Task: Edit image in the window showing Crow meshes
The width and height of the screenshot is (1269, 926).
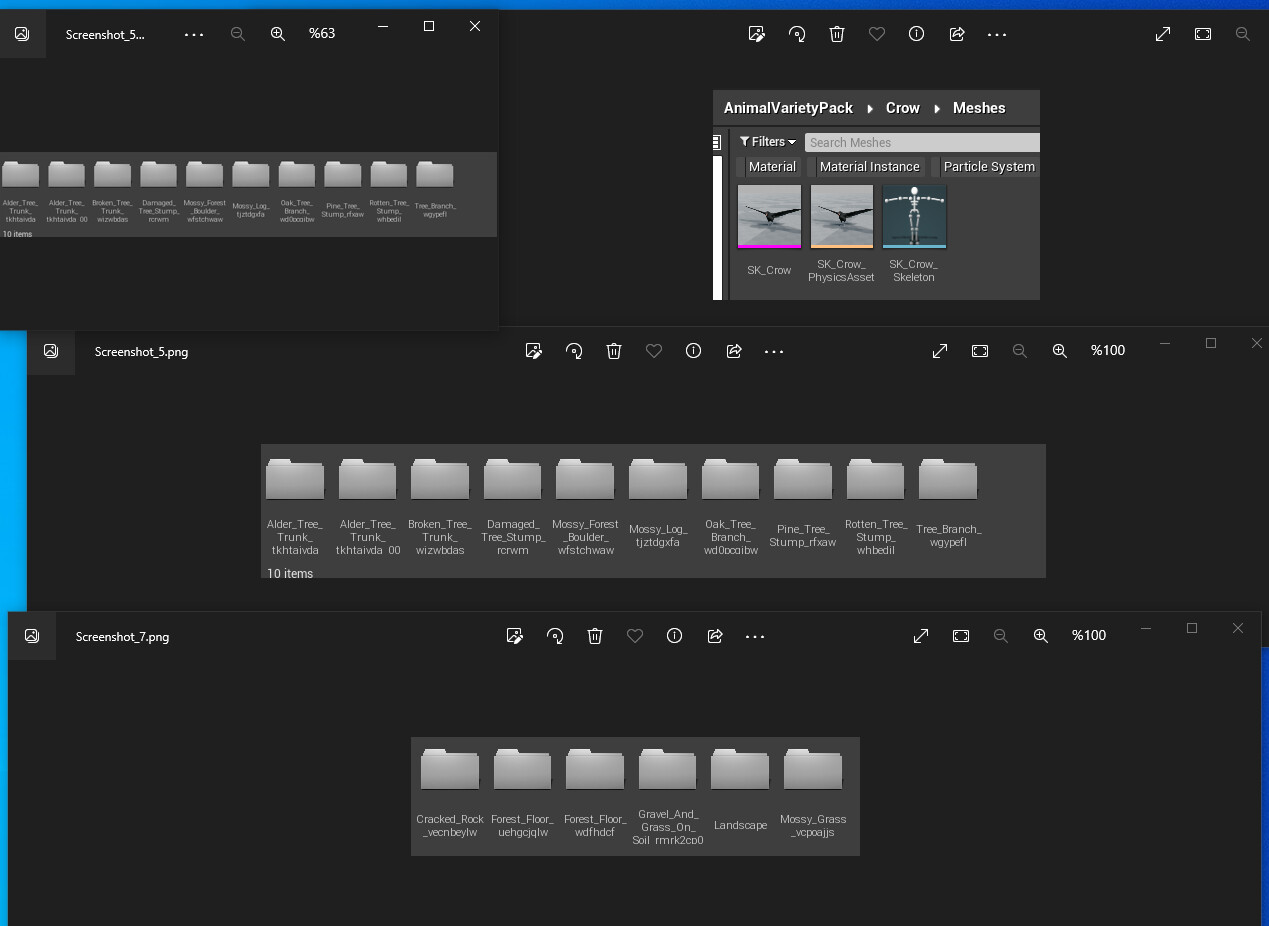Action: tap(757, 34)
